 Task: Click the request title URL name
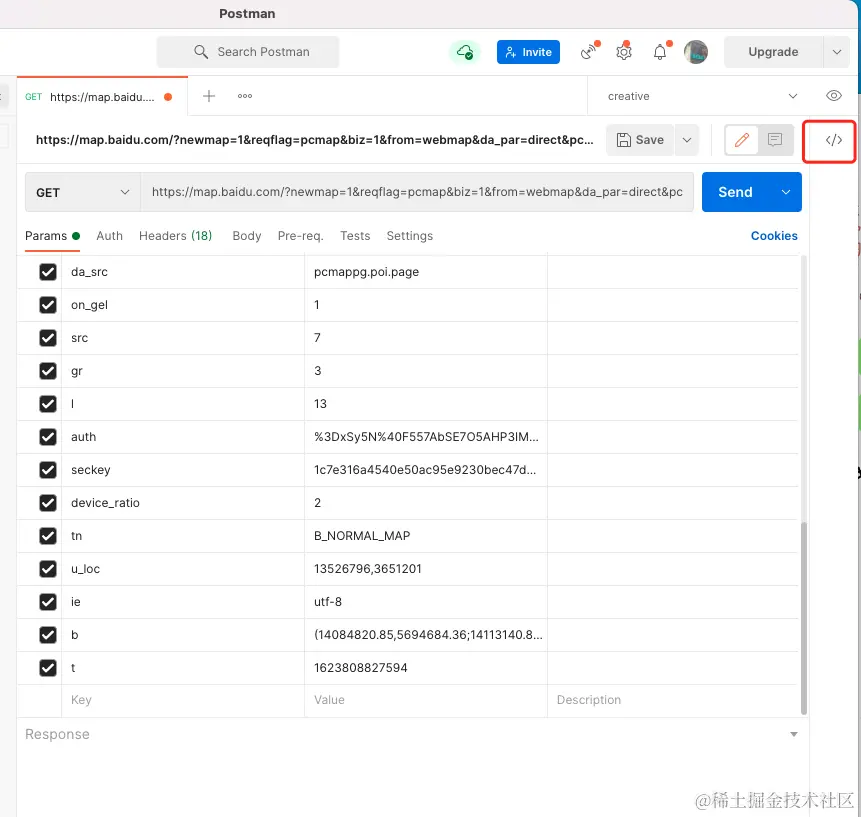coord(315,140)
